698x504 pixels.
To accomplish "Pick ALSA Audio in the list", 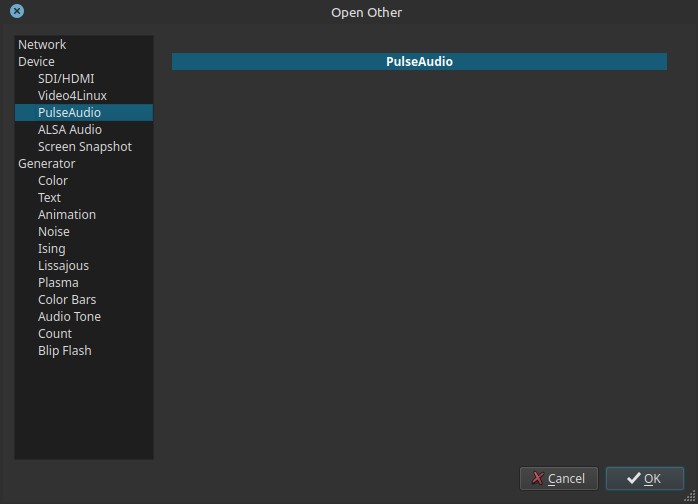I will [69, 130].
